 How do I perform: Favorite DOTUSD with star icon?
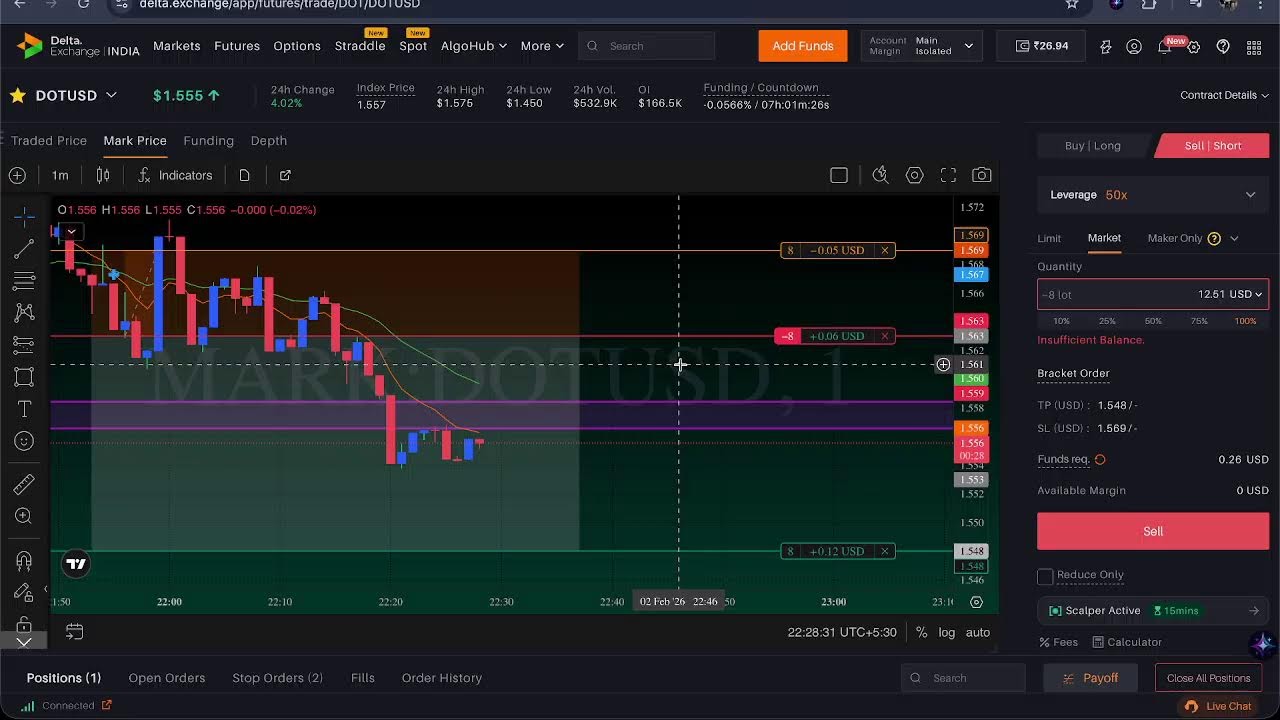point(18,96)
